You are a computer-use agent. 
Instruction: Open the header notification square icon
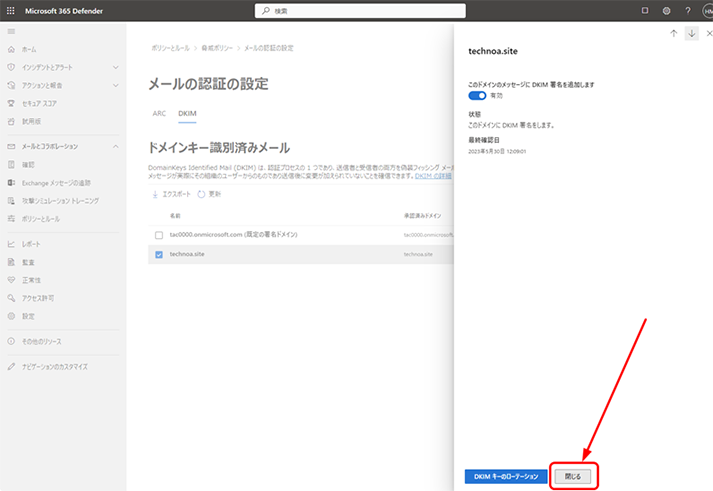click(x=645, y=10)
